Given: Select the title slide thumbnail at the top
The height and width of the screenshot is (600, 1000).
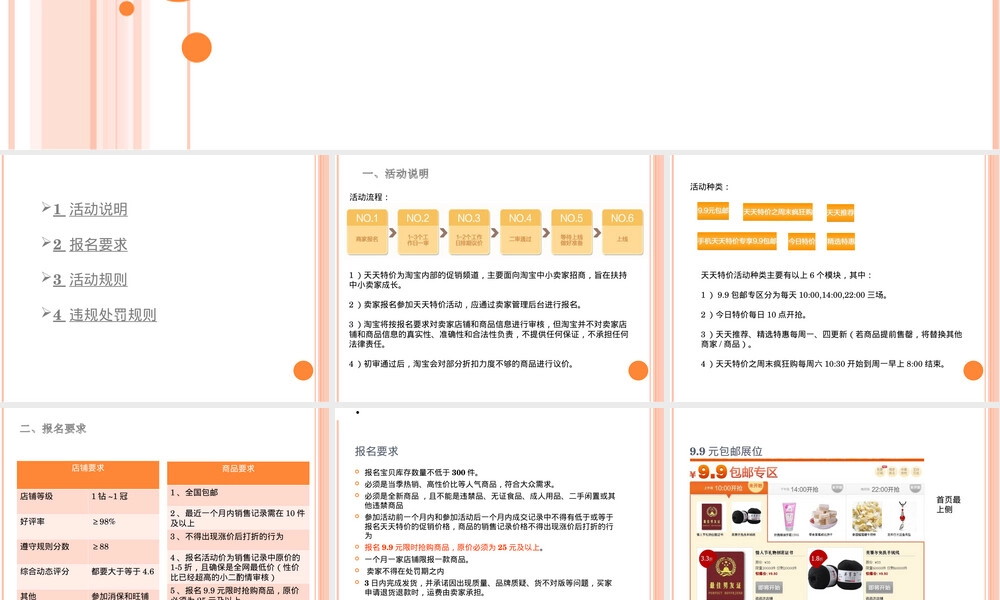Looking at the screenshot, I should pyautogui.click(x=500, y=75).
